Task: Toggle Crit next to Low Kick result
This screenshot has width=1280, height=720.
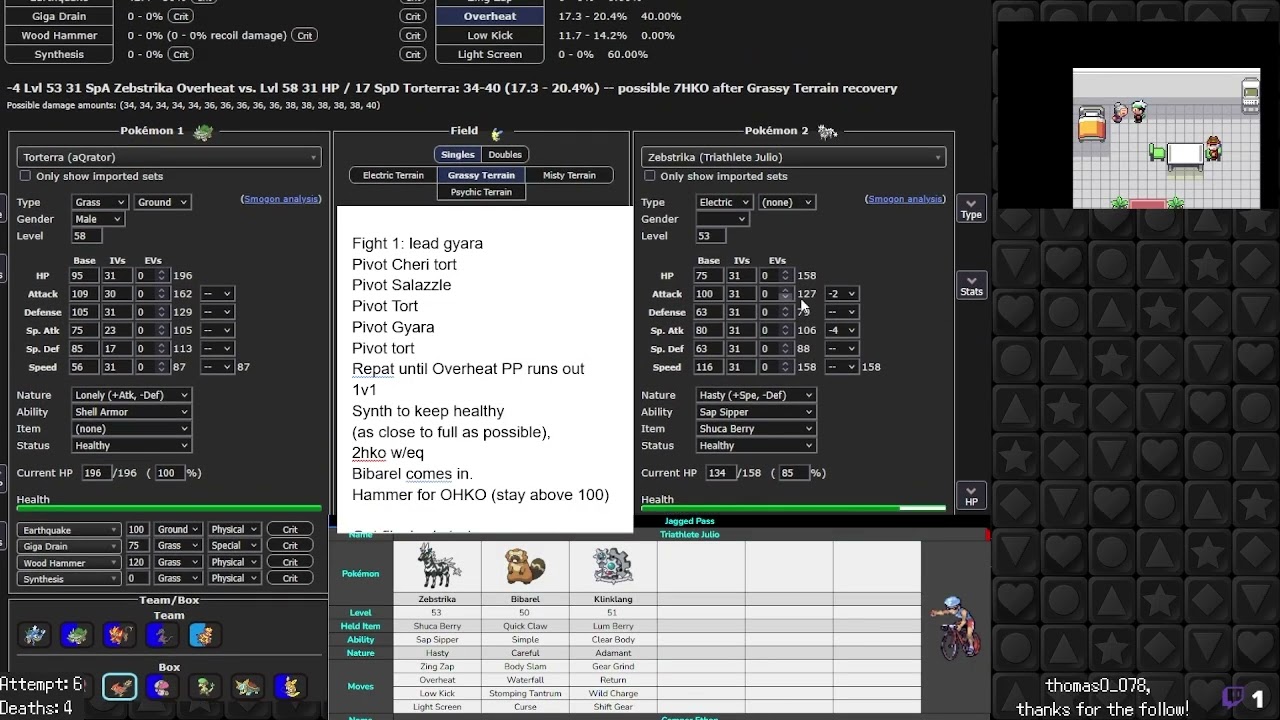Action: 413,35
